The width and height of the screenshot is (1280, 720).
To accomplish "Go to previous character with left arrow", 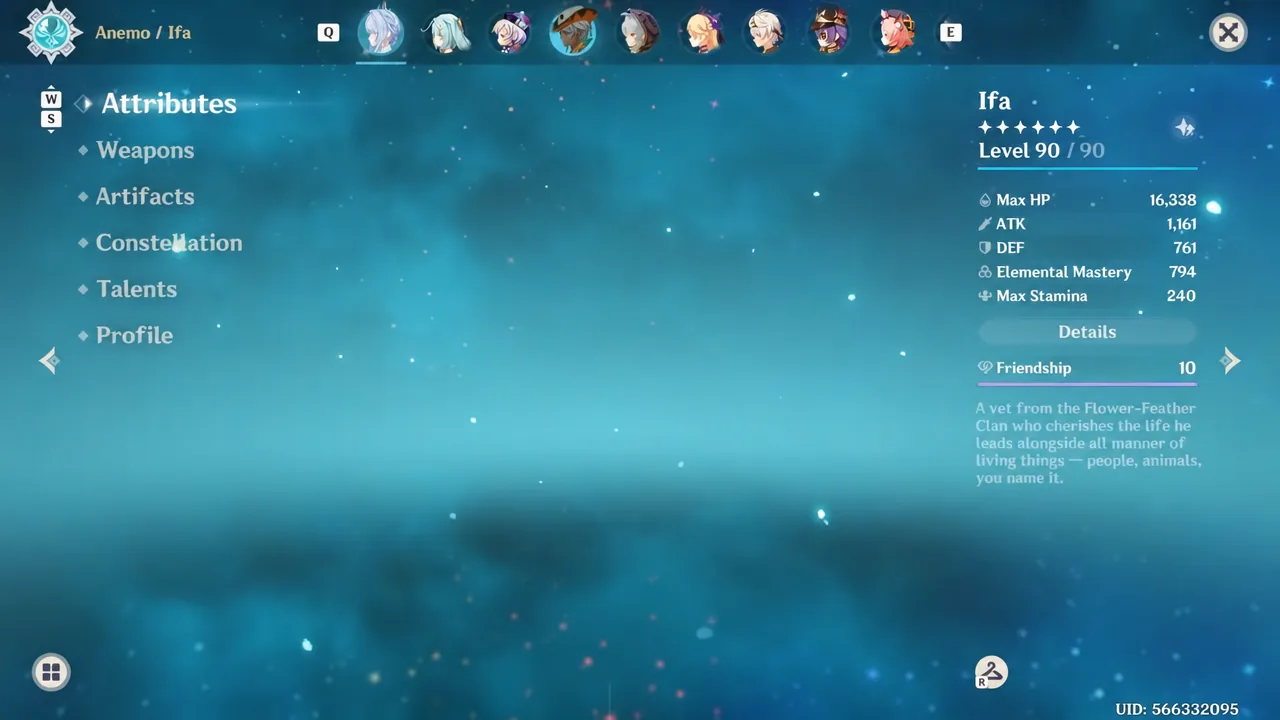I will pos(49,361).
